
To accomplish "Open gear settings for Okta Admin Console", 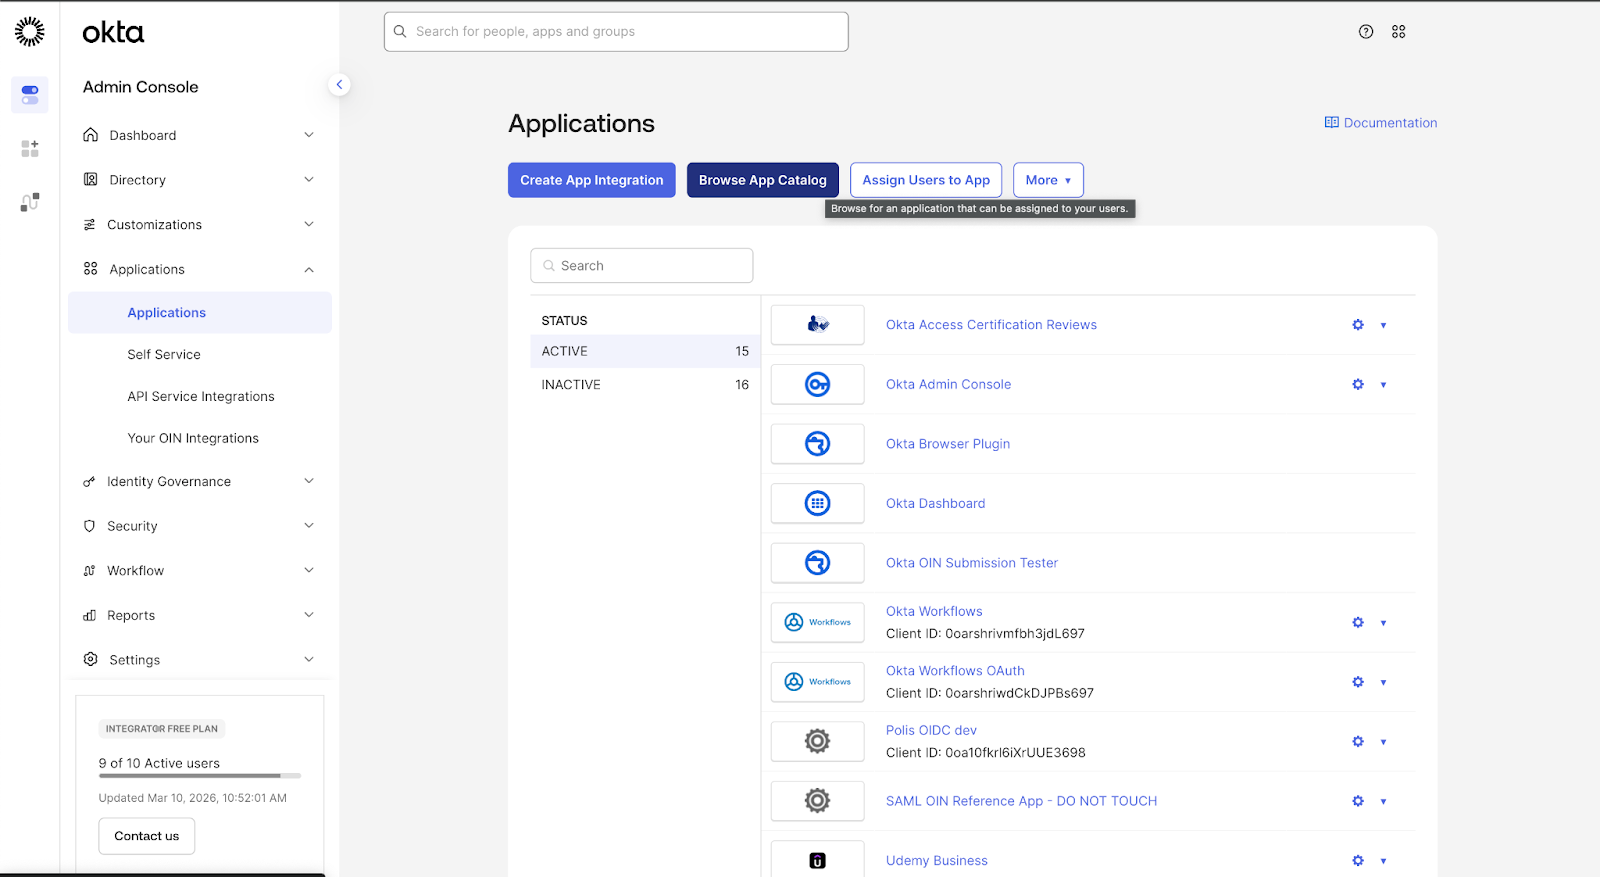I will [1358, 384].
